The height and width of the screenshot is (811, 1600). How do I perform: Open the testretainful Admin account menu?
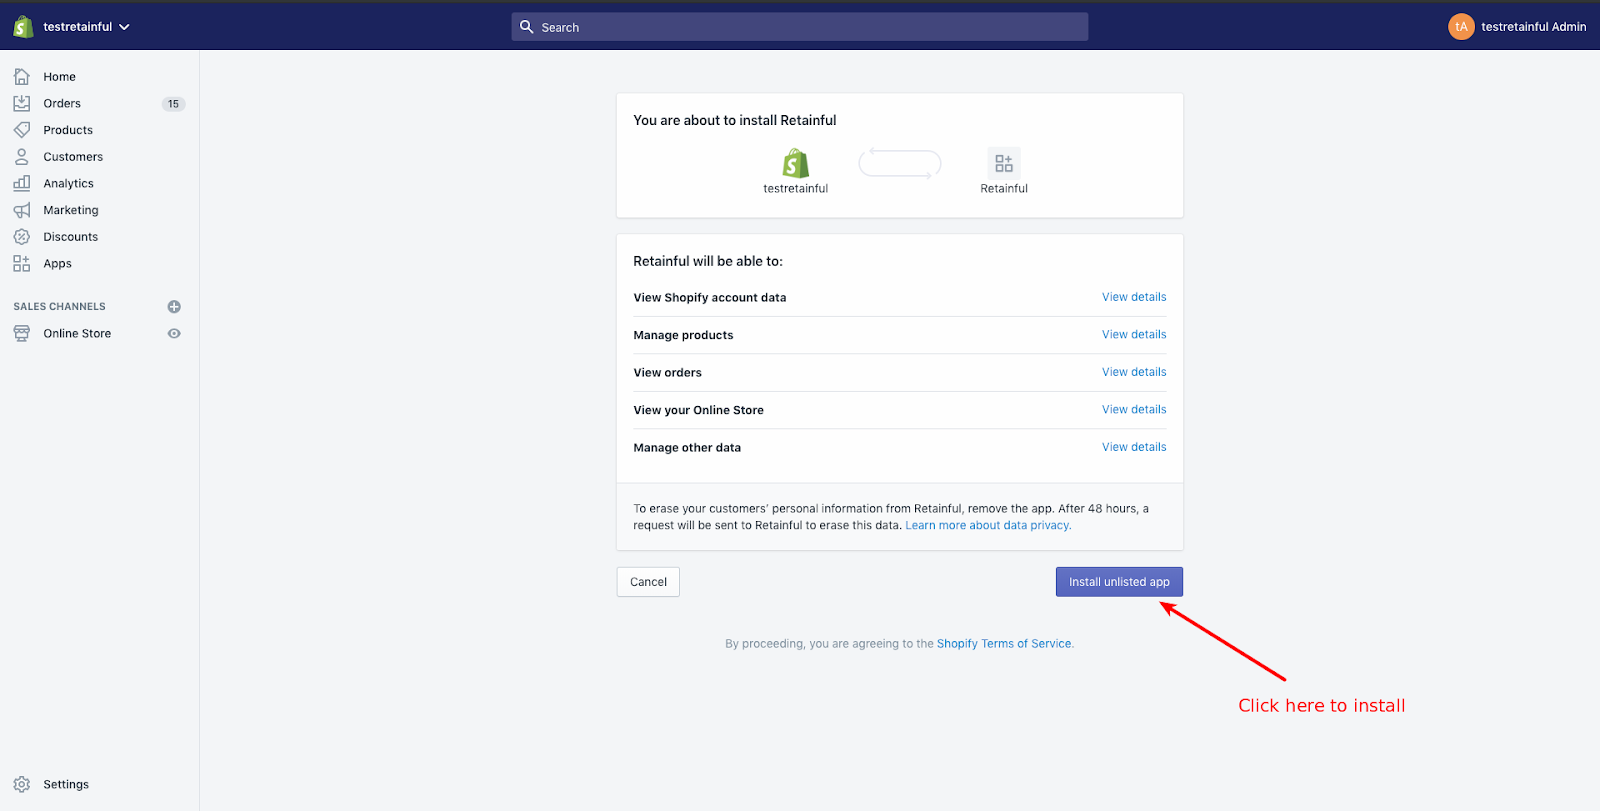click(1517, 27)
